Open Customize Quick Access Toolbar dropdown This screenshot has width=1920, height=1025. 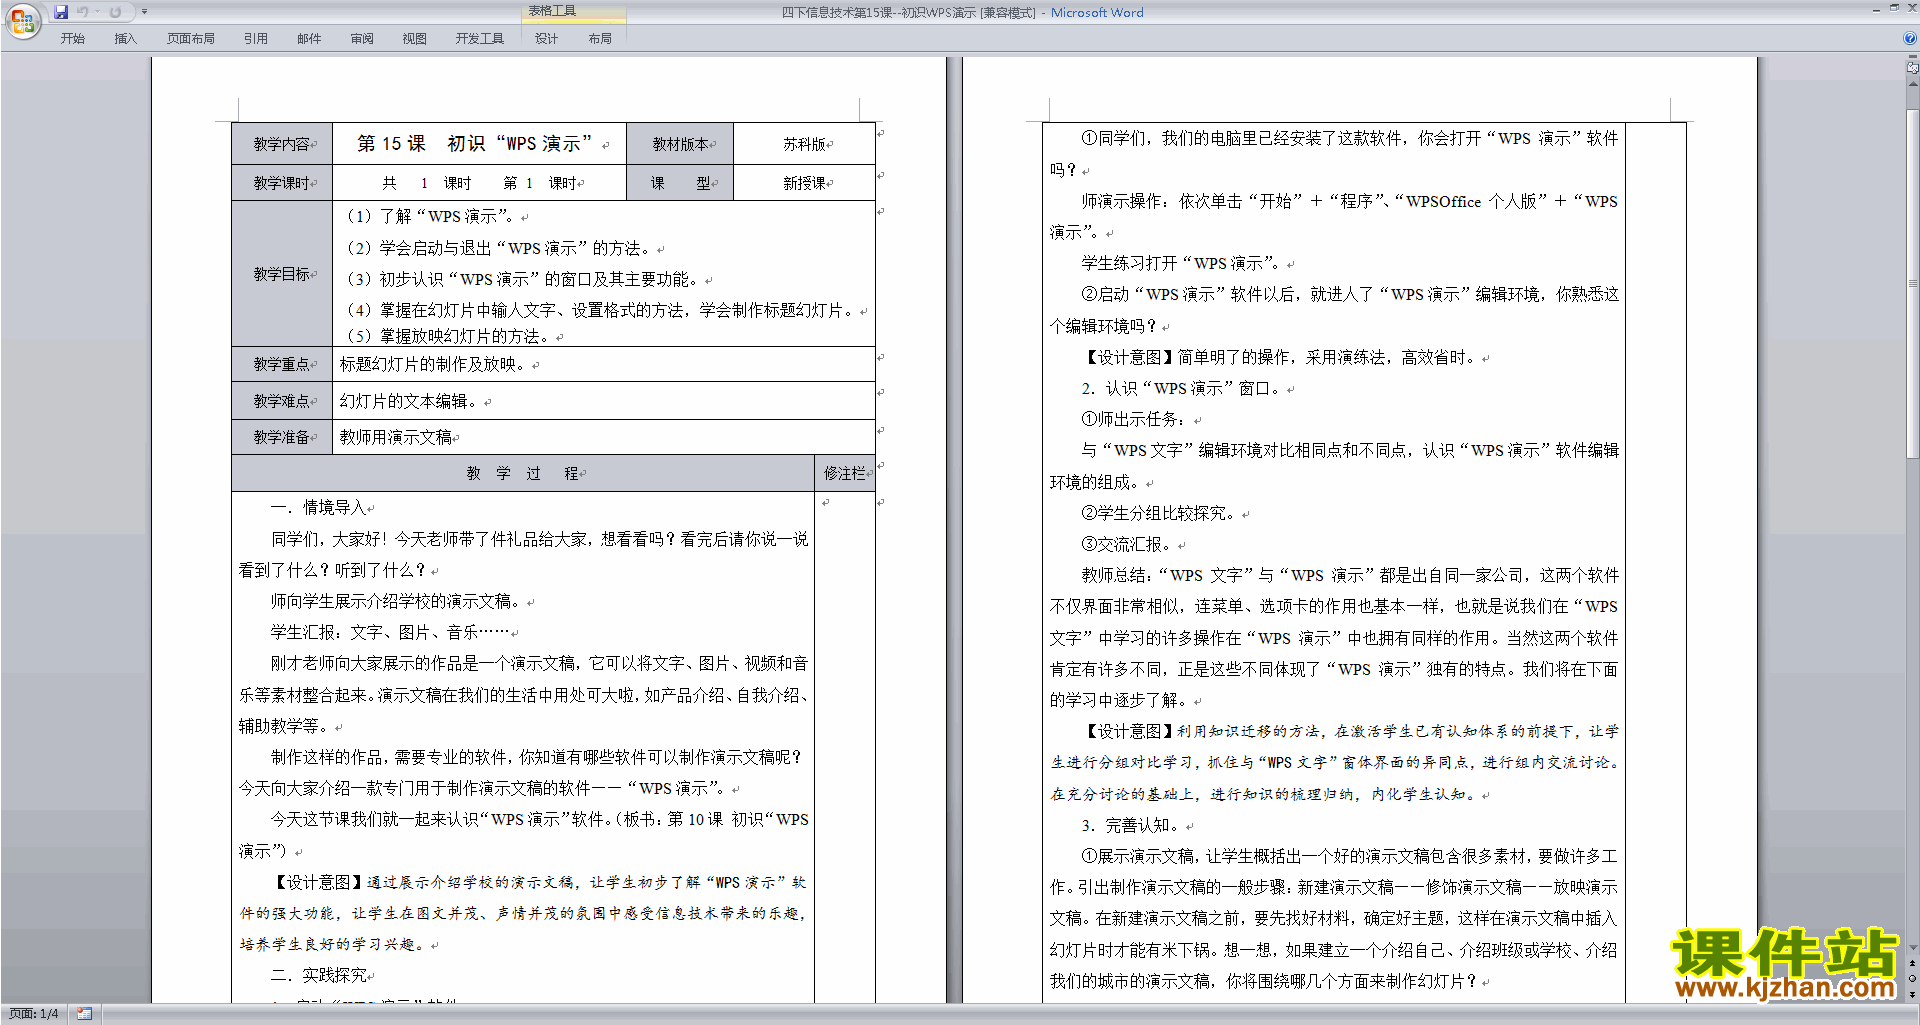(x=144, y=12)
